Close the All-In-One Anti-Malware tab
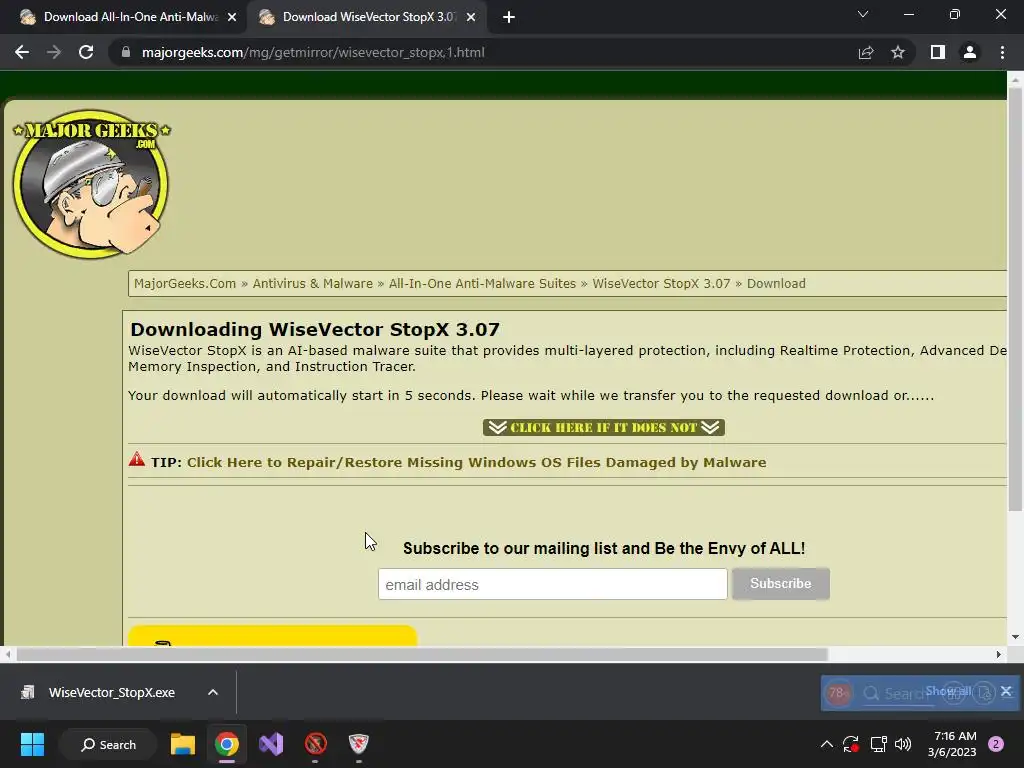The height and width of the screenshot is (768, 1024). click(232, 17)
